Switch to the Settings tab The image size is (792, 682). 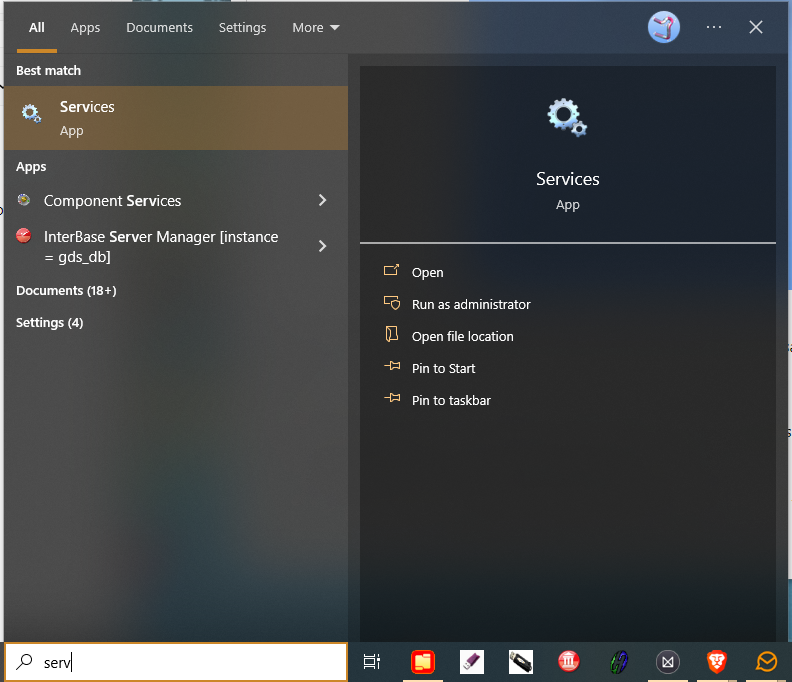coord(242,27)
